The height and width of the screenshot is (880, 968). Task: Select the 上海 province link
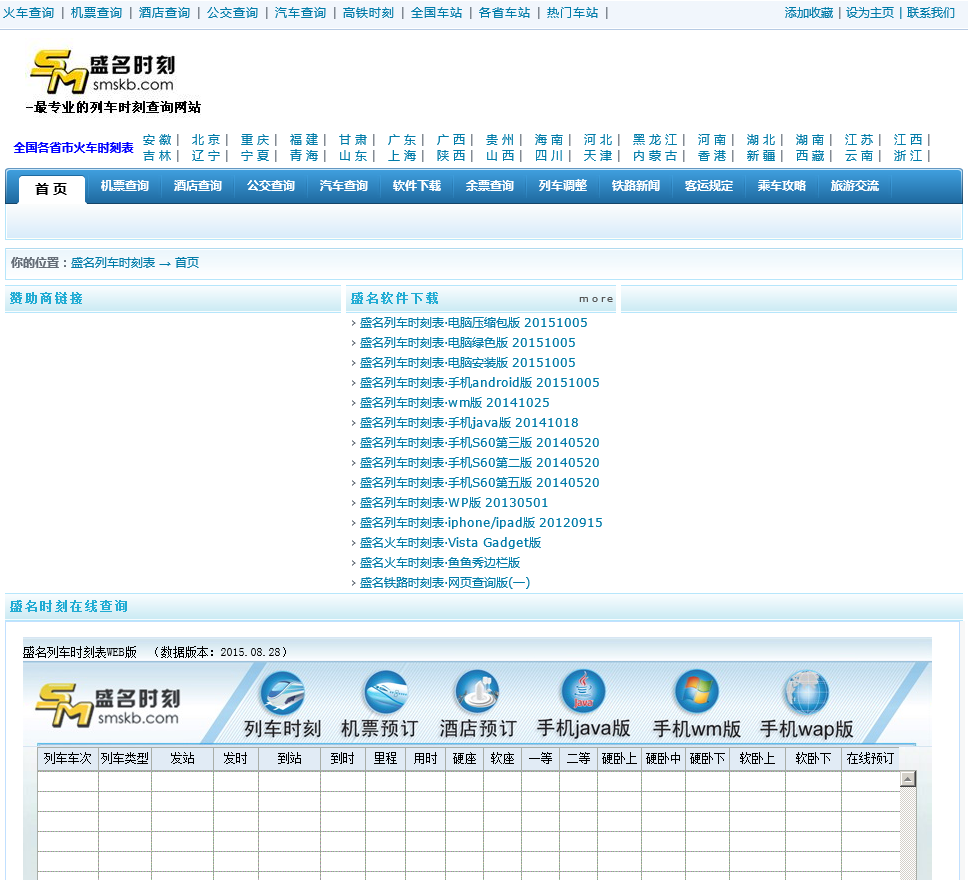point(403,156)
